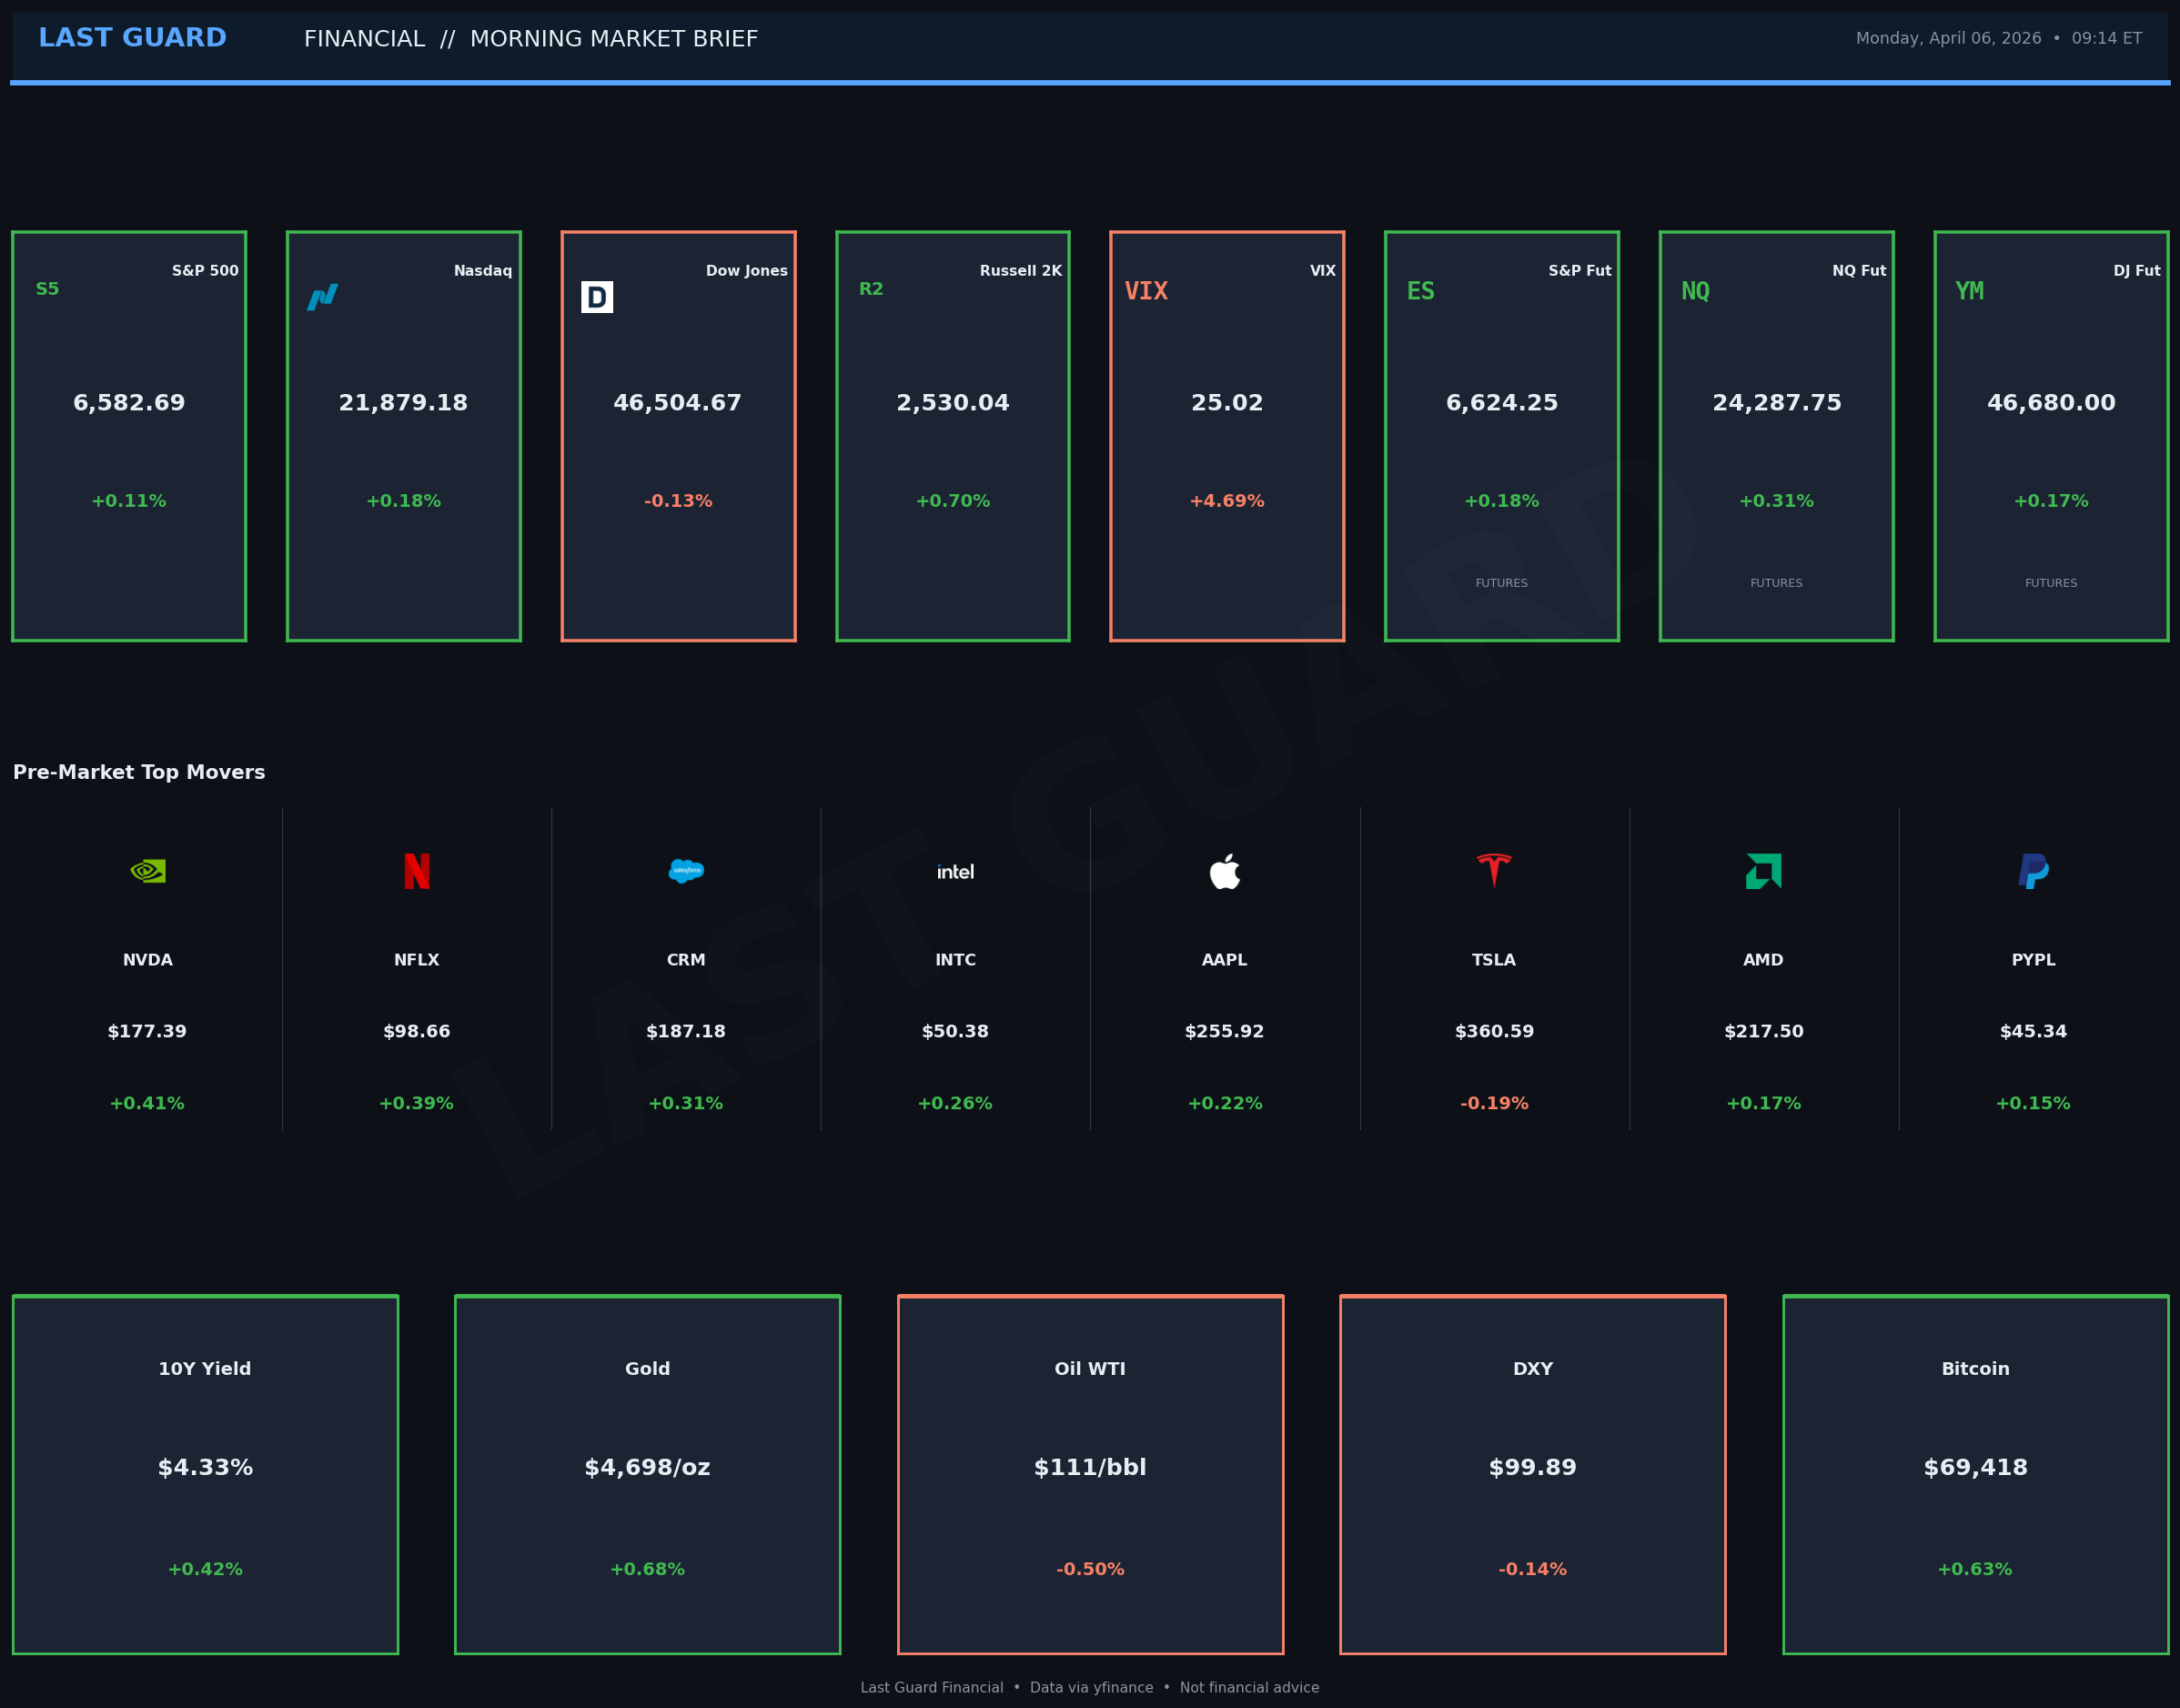Screen dimensions: 2180x1708
Task: Select the Bitcoin price card
Action: click(x=1975, y=1474)
